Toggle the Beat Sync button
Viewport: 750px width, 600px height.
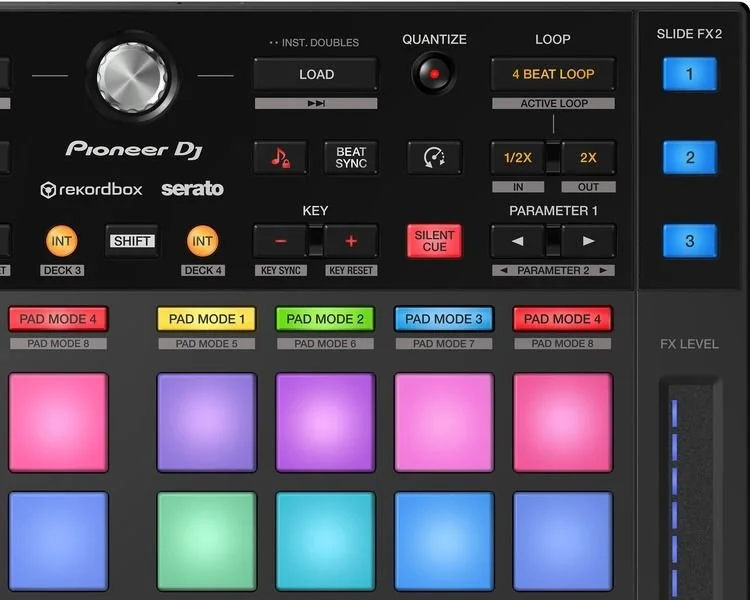tap(351, 158)
